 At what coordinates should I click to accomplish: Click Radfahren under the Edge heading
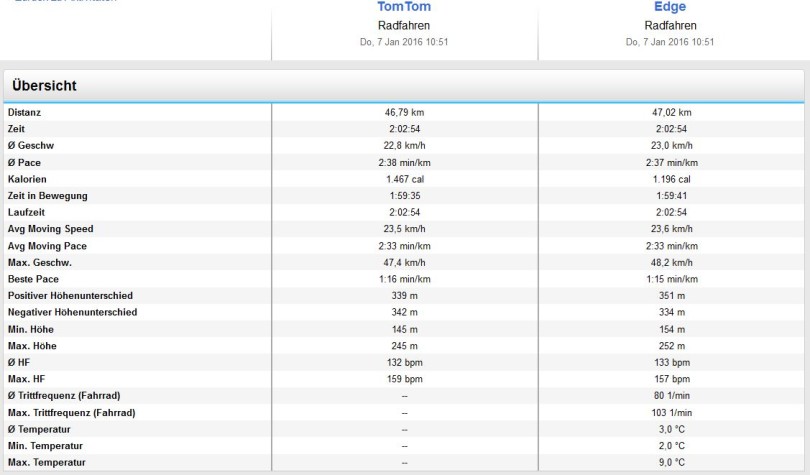coord(670,25)
